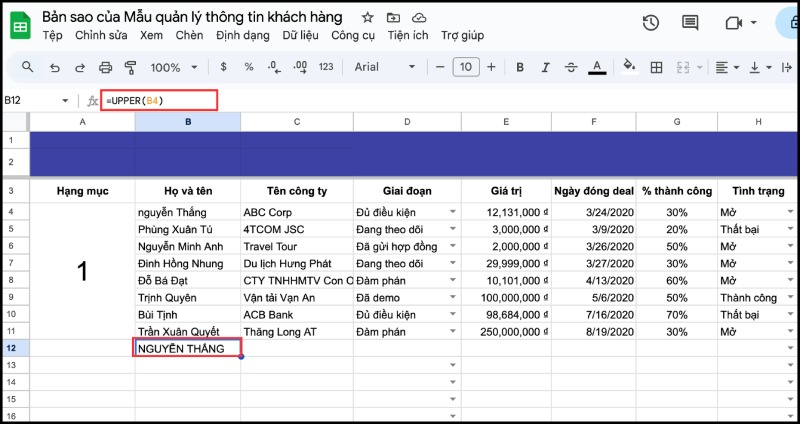Select cell nguyễn Thắng
The height and width of the screenshot is (424, 800).
tap(188, 212)
